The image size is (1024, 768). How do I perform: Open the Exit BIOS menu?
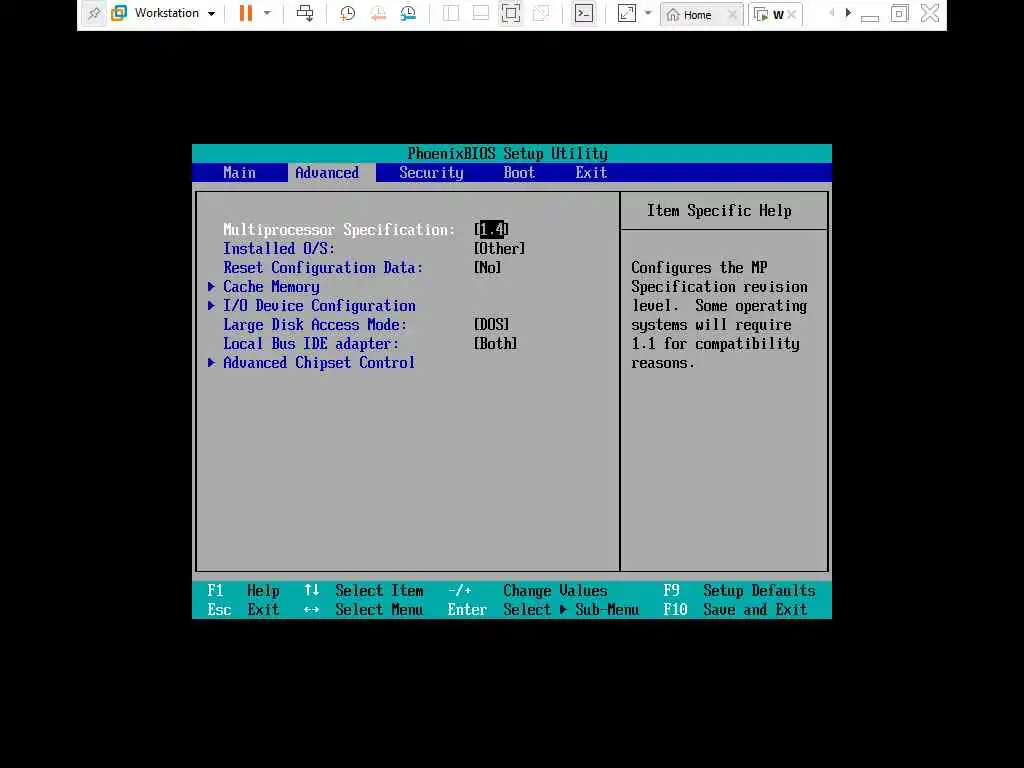591,172
